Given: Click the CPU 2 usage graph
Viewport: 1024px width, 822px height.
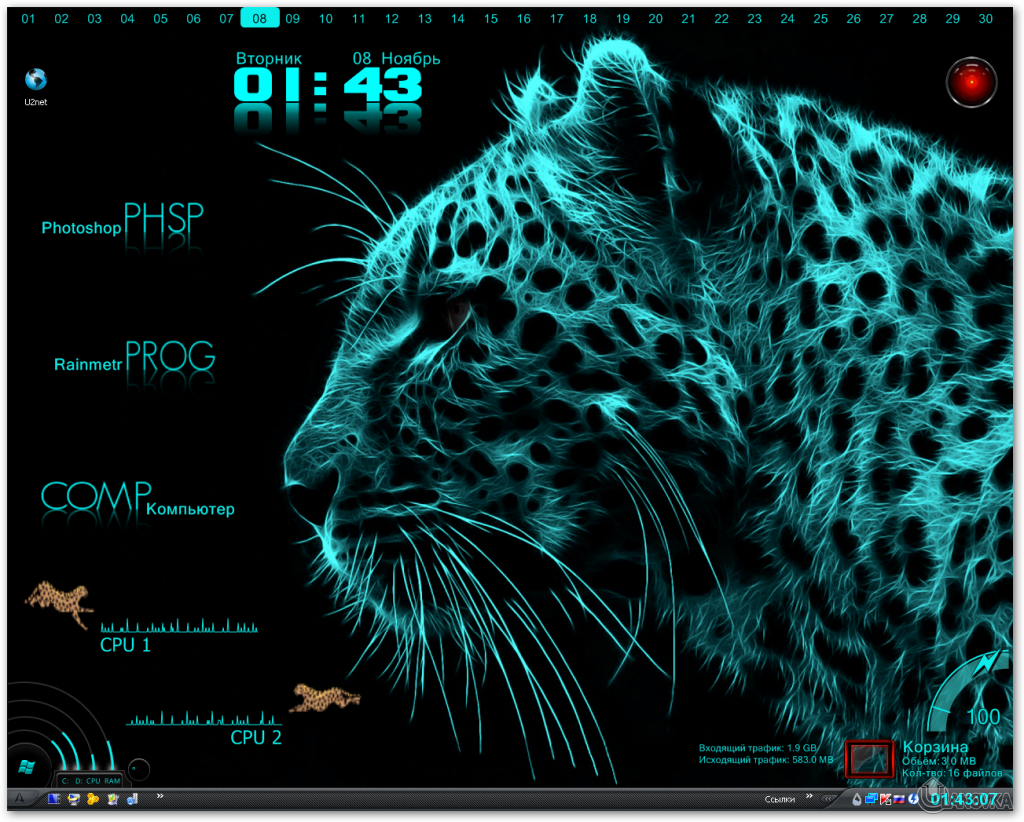Looking at the screenshot, I should tap(204, 718).
